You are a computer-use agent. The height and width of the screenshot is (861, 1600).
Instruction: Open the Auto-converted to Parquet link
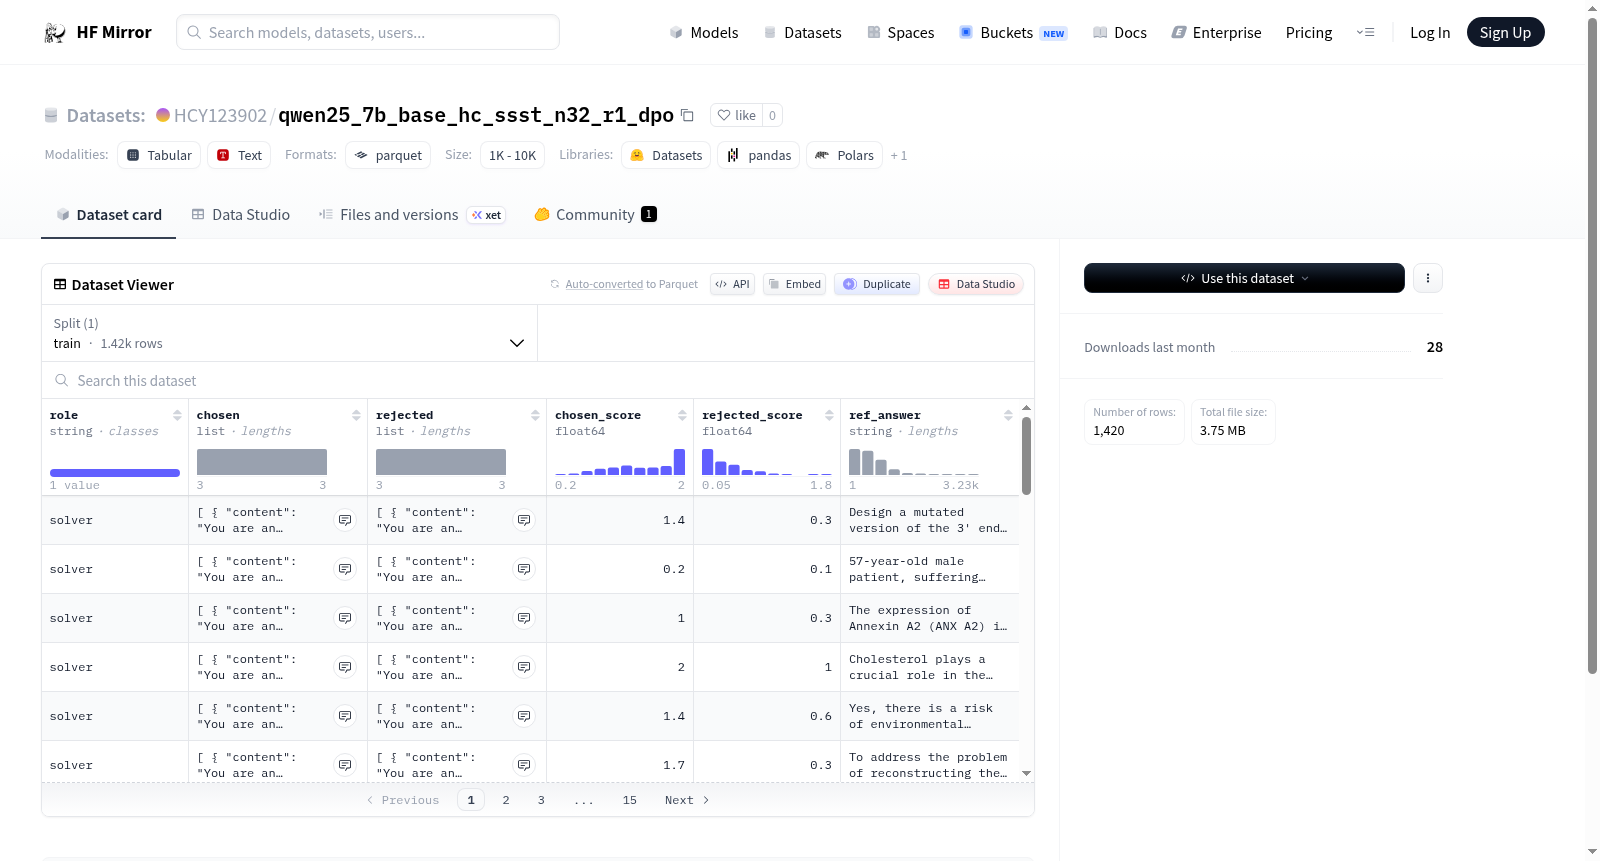pos(631,284)
